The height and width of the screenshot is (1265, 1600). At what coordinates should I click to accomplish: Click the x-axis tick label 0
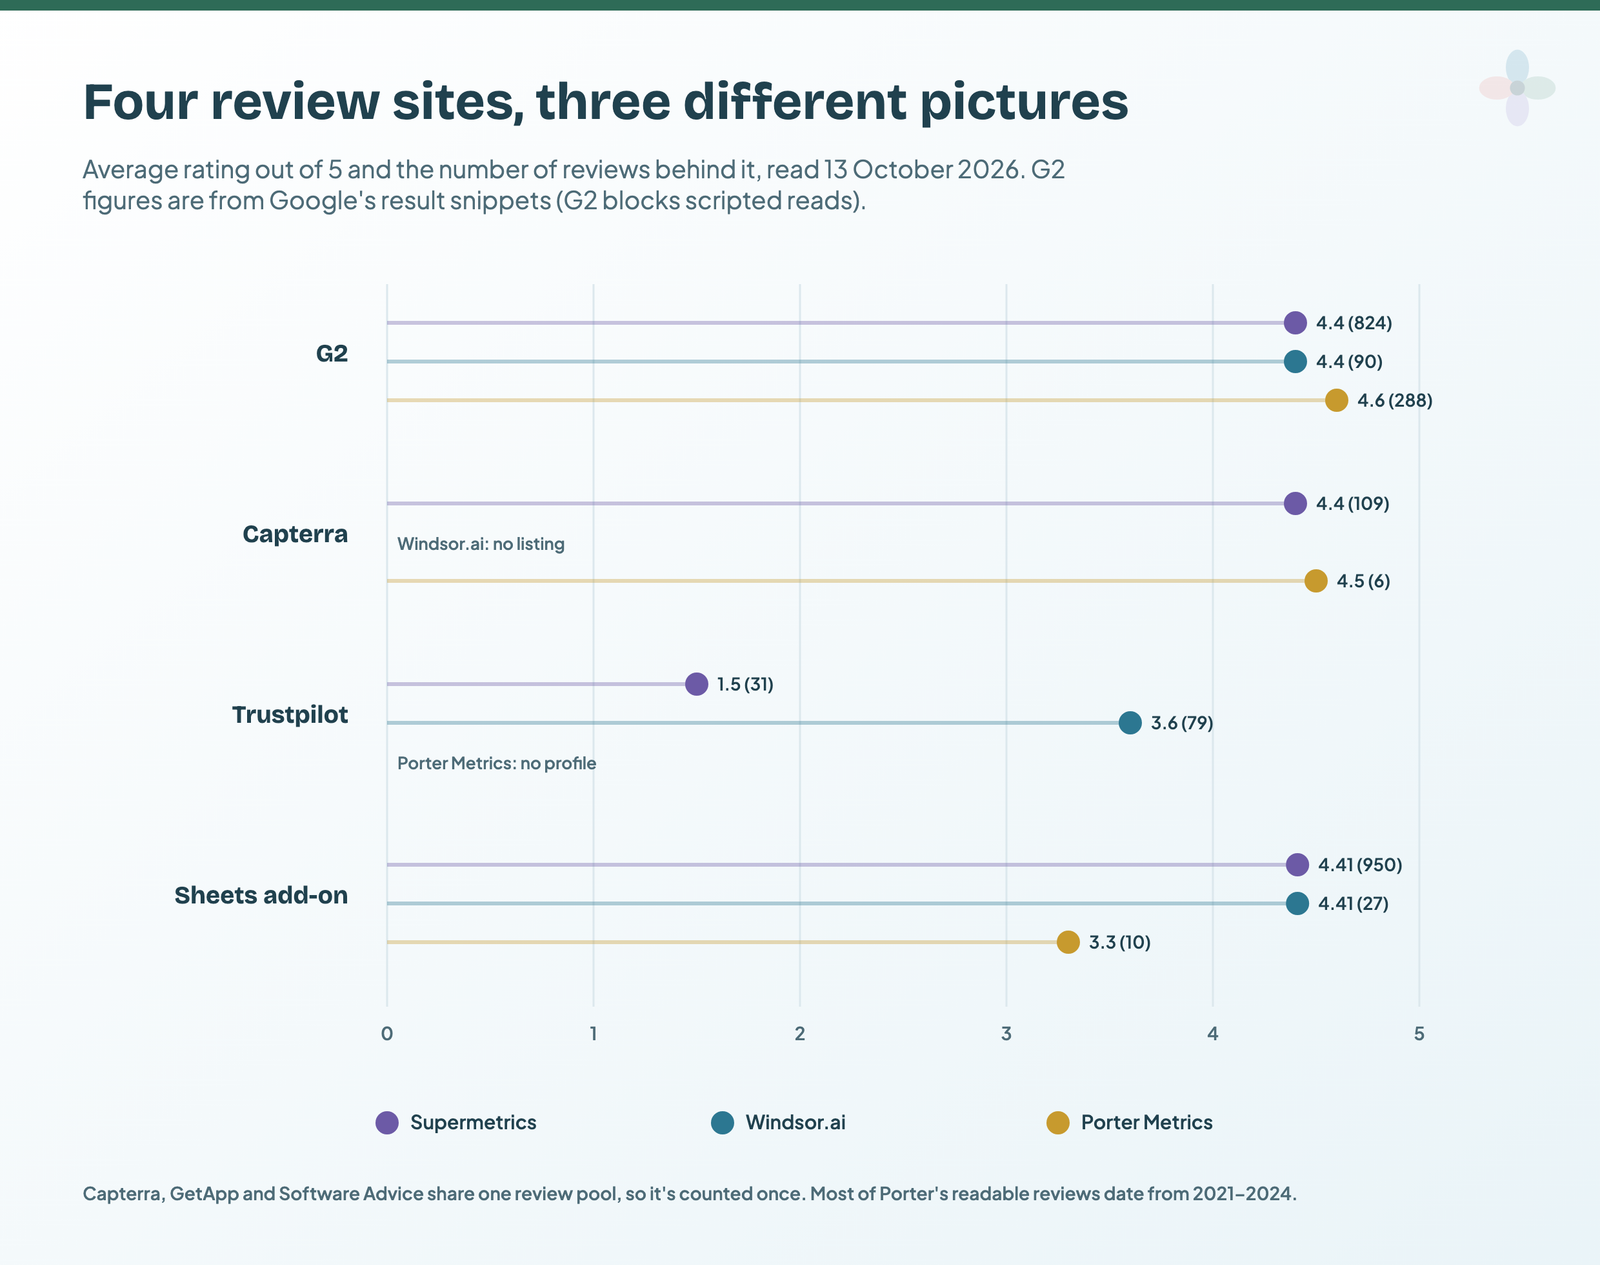pyautogui.click(x=387, y=1034)
